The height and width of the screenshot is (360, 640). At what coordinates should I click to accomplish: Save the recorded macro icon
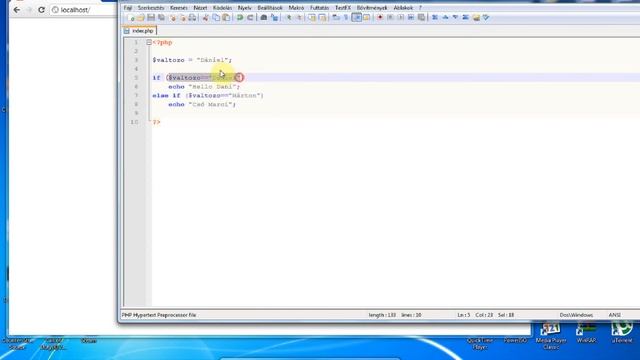(x=421, y=18)
